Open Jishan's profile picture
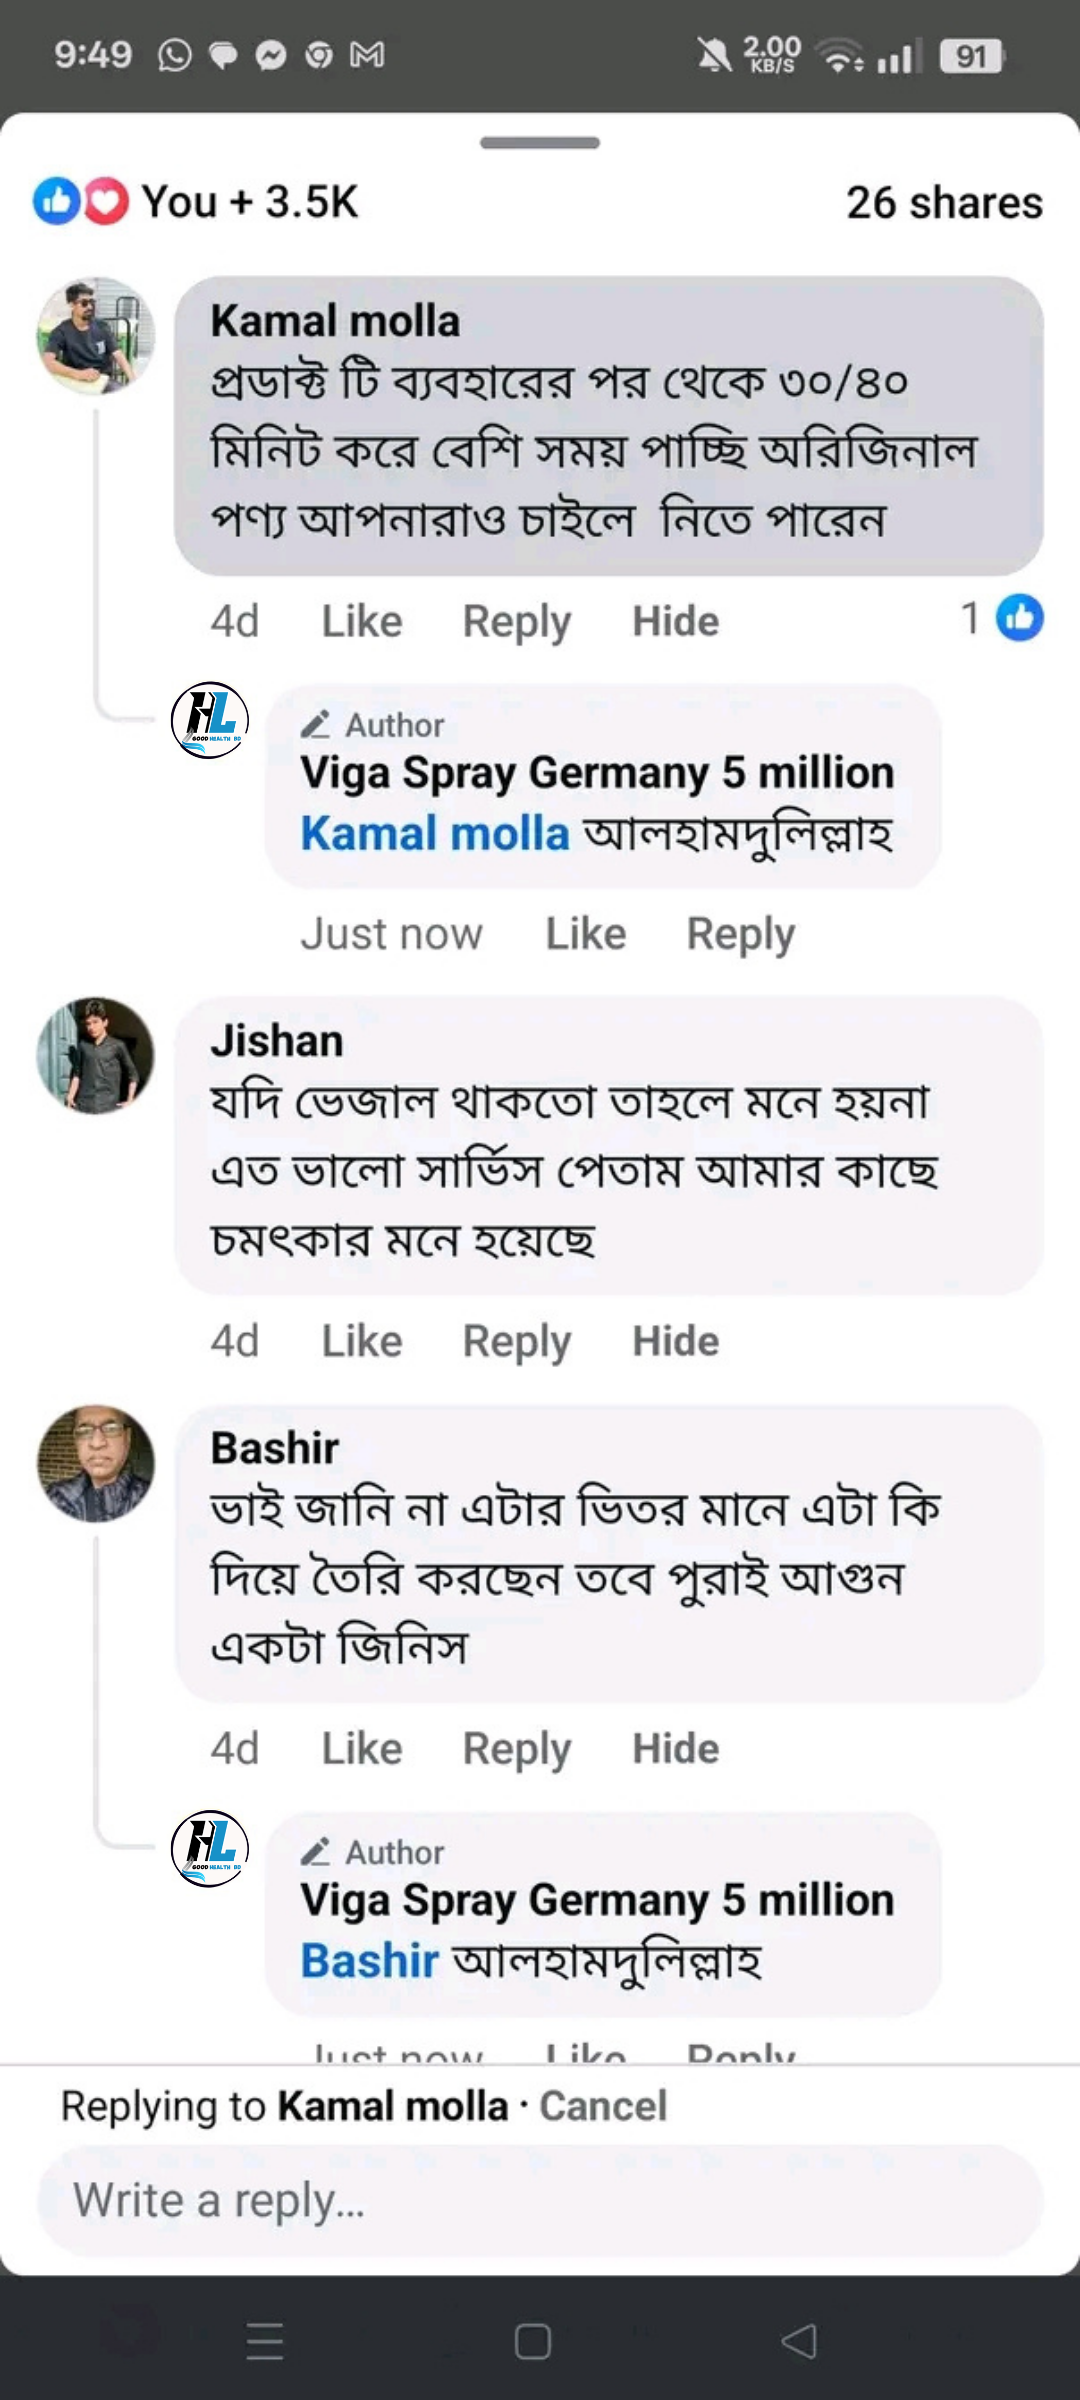 click(96, 1055)
